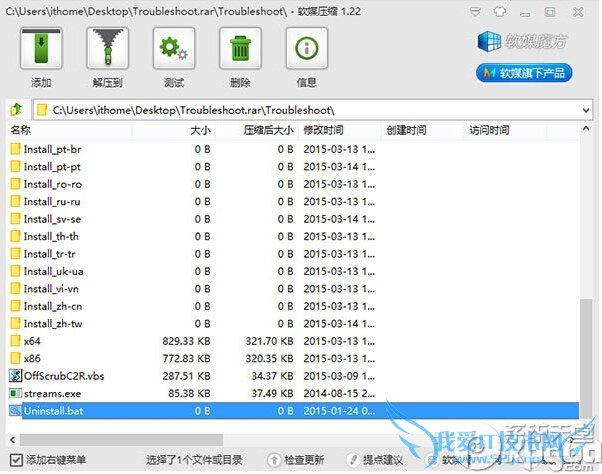Select the x64 folder icon
This screenshot has height=474, width=602.
tap(15, 341)
